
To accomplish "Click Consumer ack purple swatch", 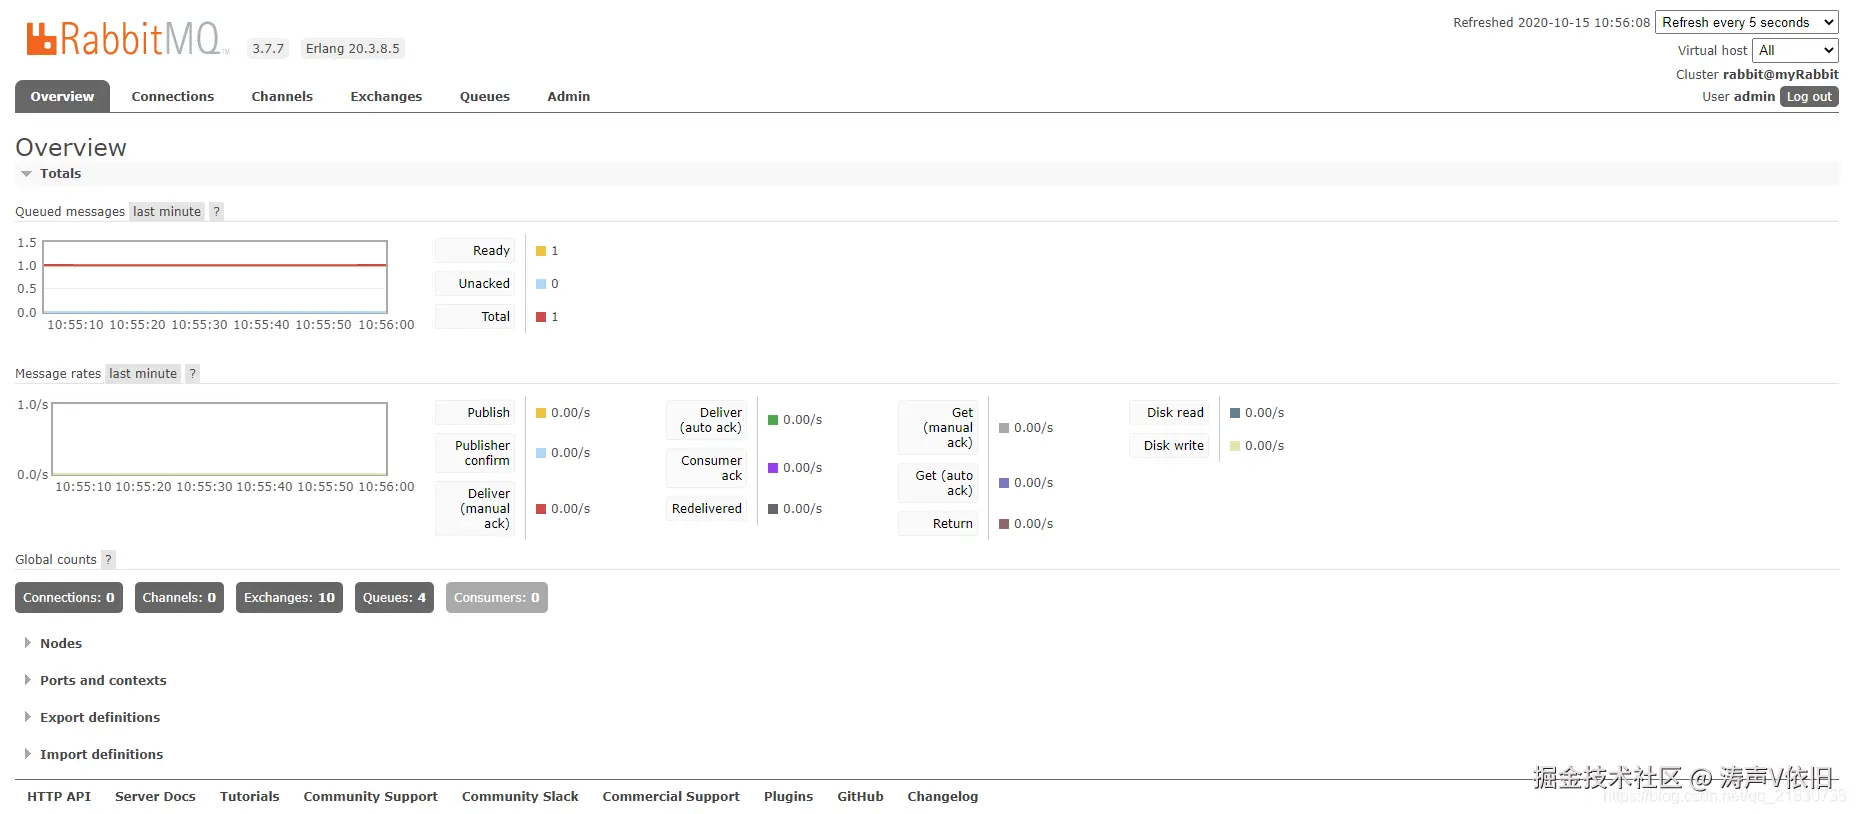I will click(x=773, y=468).
